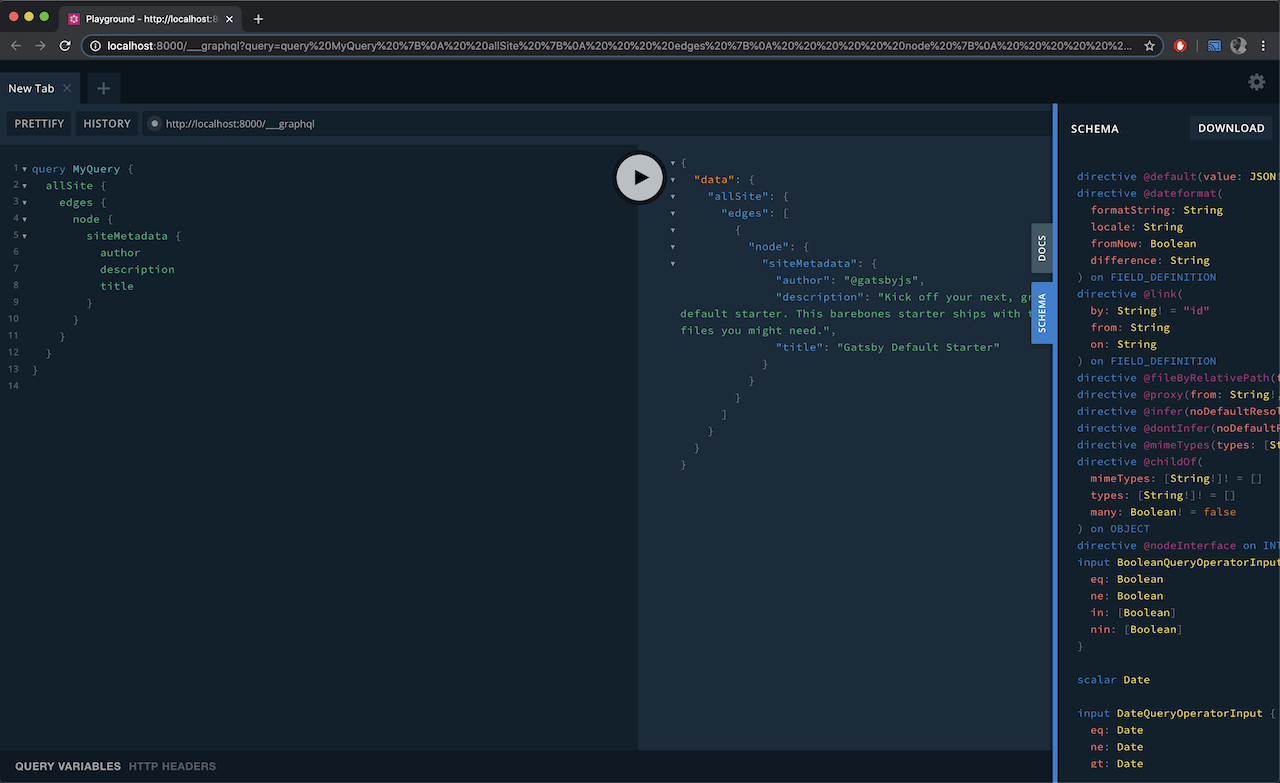Open the DOCS side panel
1280x783 pixels.
(1042, 248)
